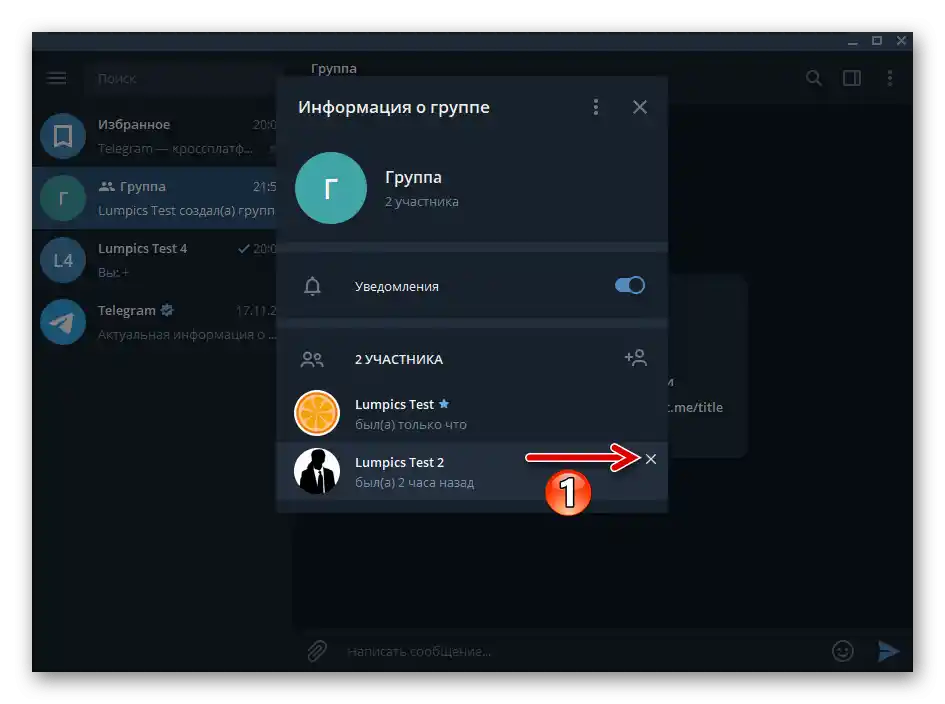This screenshot has height=704, width=945.
Task: Click the search magnifier icon
Action: click(813, 77)
